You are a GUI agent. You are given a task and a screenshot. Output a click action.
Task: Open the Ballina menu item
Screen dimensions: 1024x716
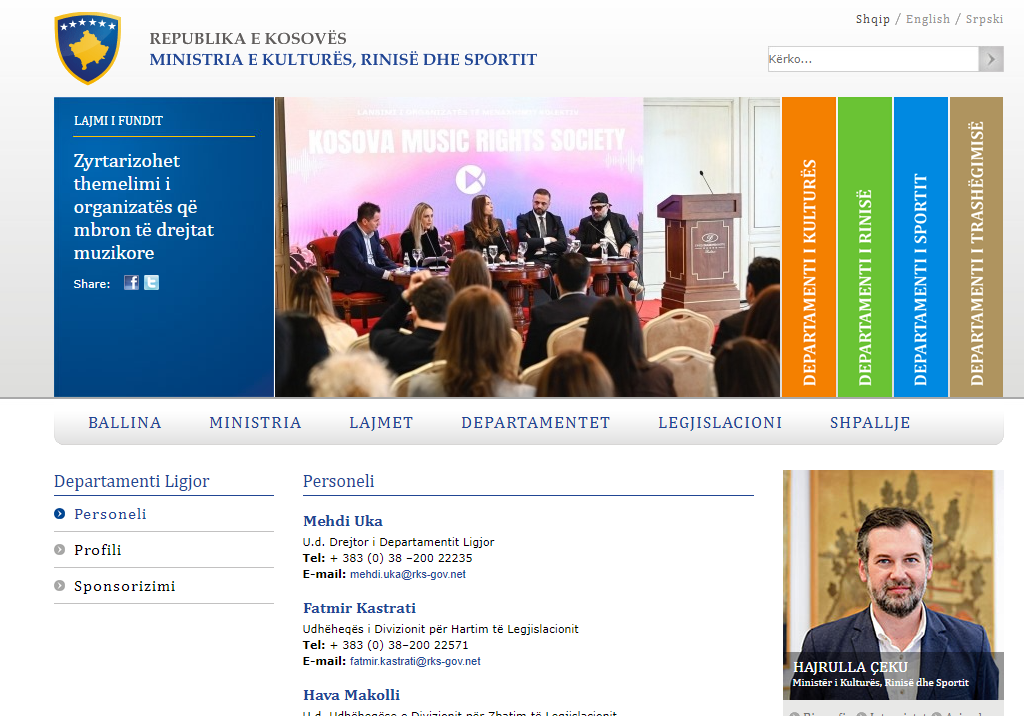[x=125, y=423]
